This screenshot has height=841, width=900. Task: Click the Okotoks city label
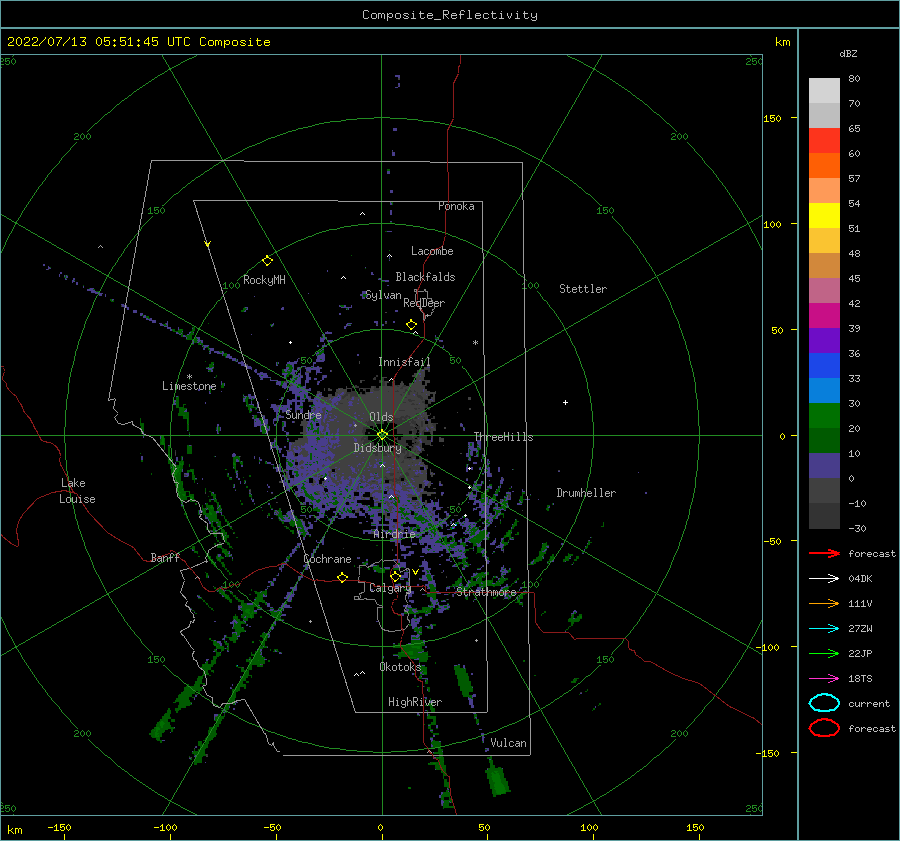point(400,666)
